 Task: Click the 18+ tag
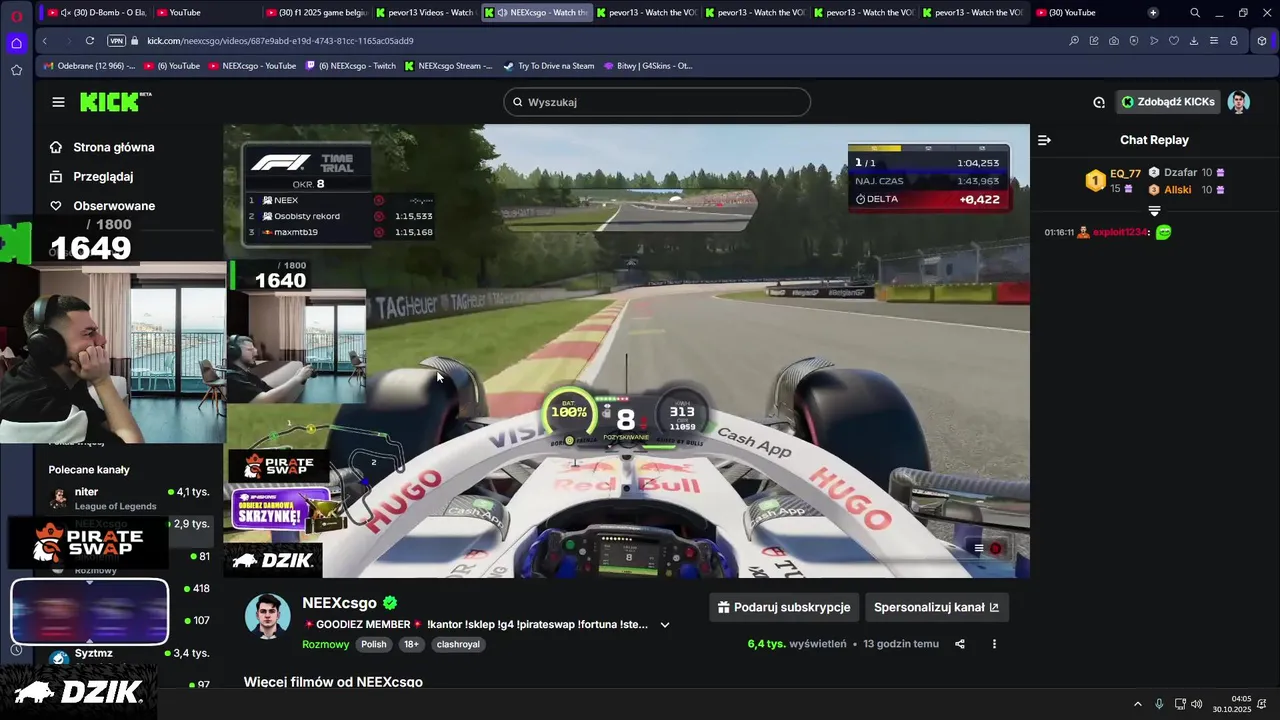click(411, 644)
